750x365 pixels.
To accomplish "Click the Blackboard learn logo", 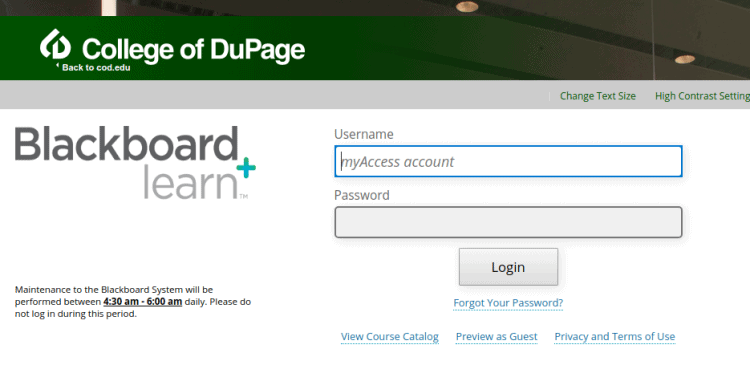I will pos(135,163).
